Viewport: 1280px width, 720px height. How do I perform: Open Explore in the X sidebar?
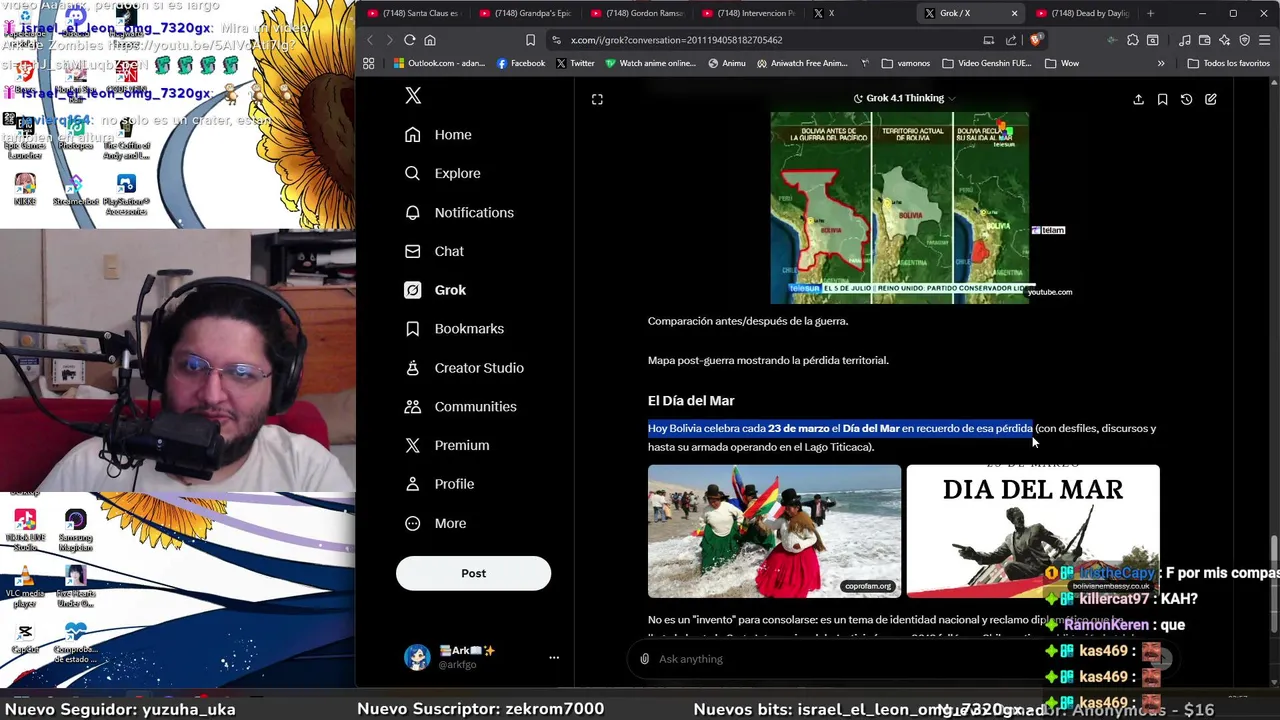tap(442, 173)
